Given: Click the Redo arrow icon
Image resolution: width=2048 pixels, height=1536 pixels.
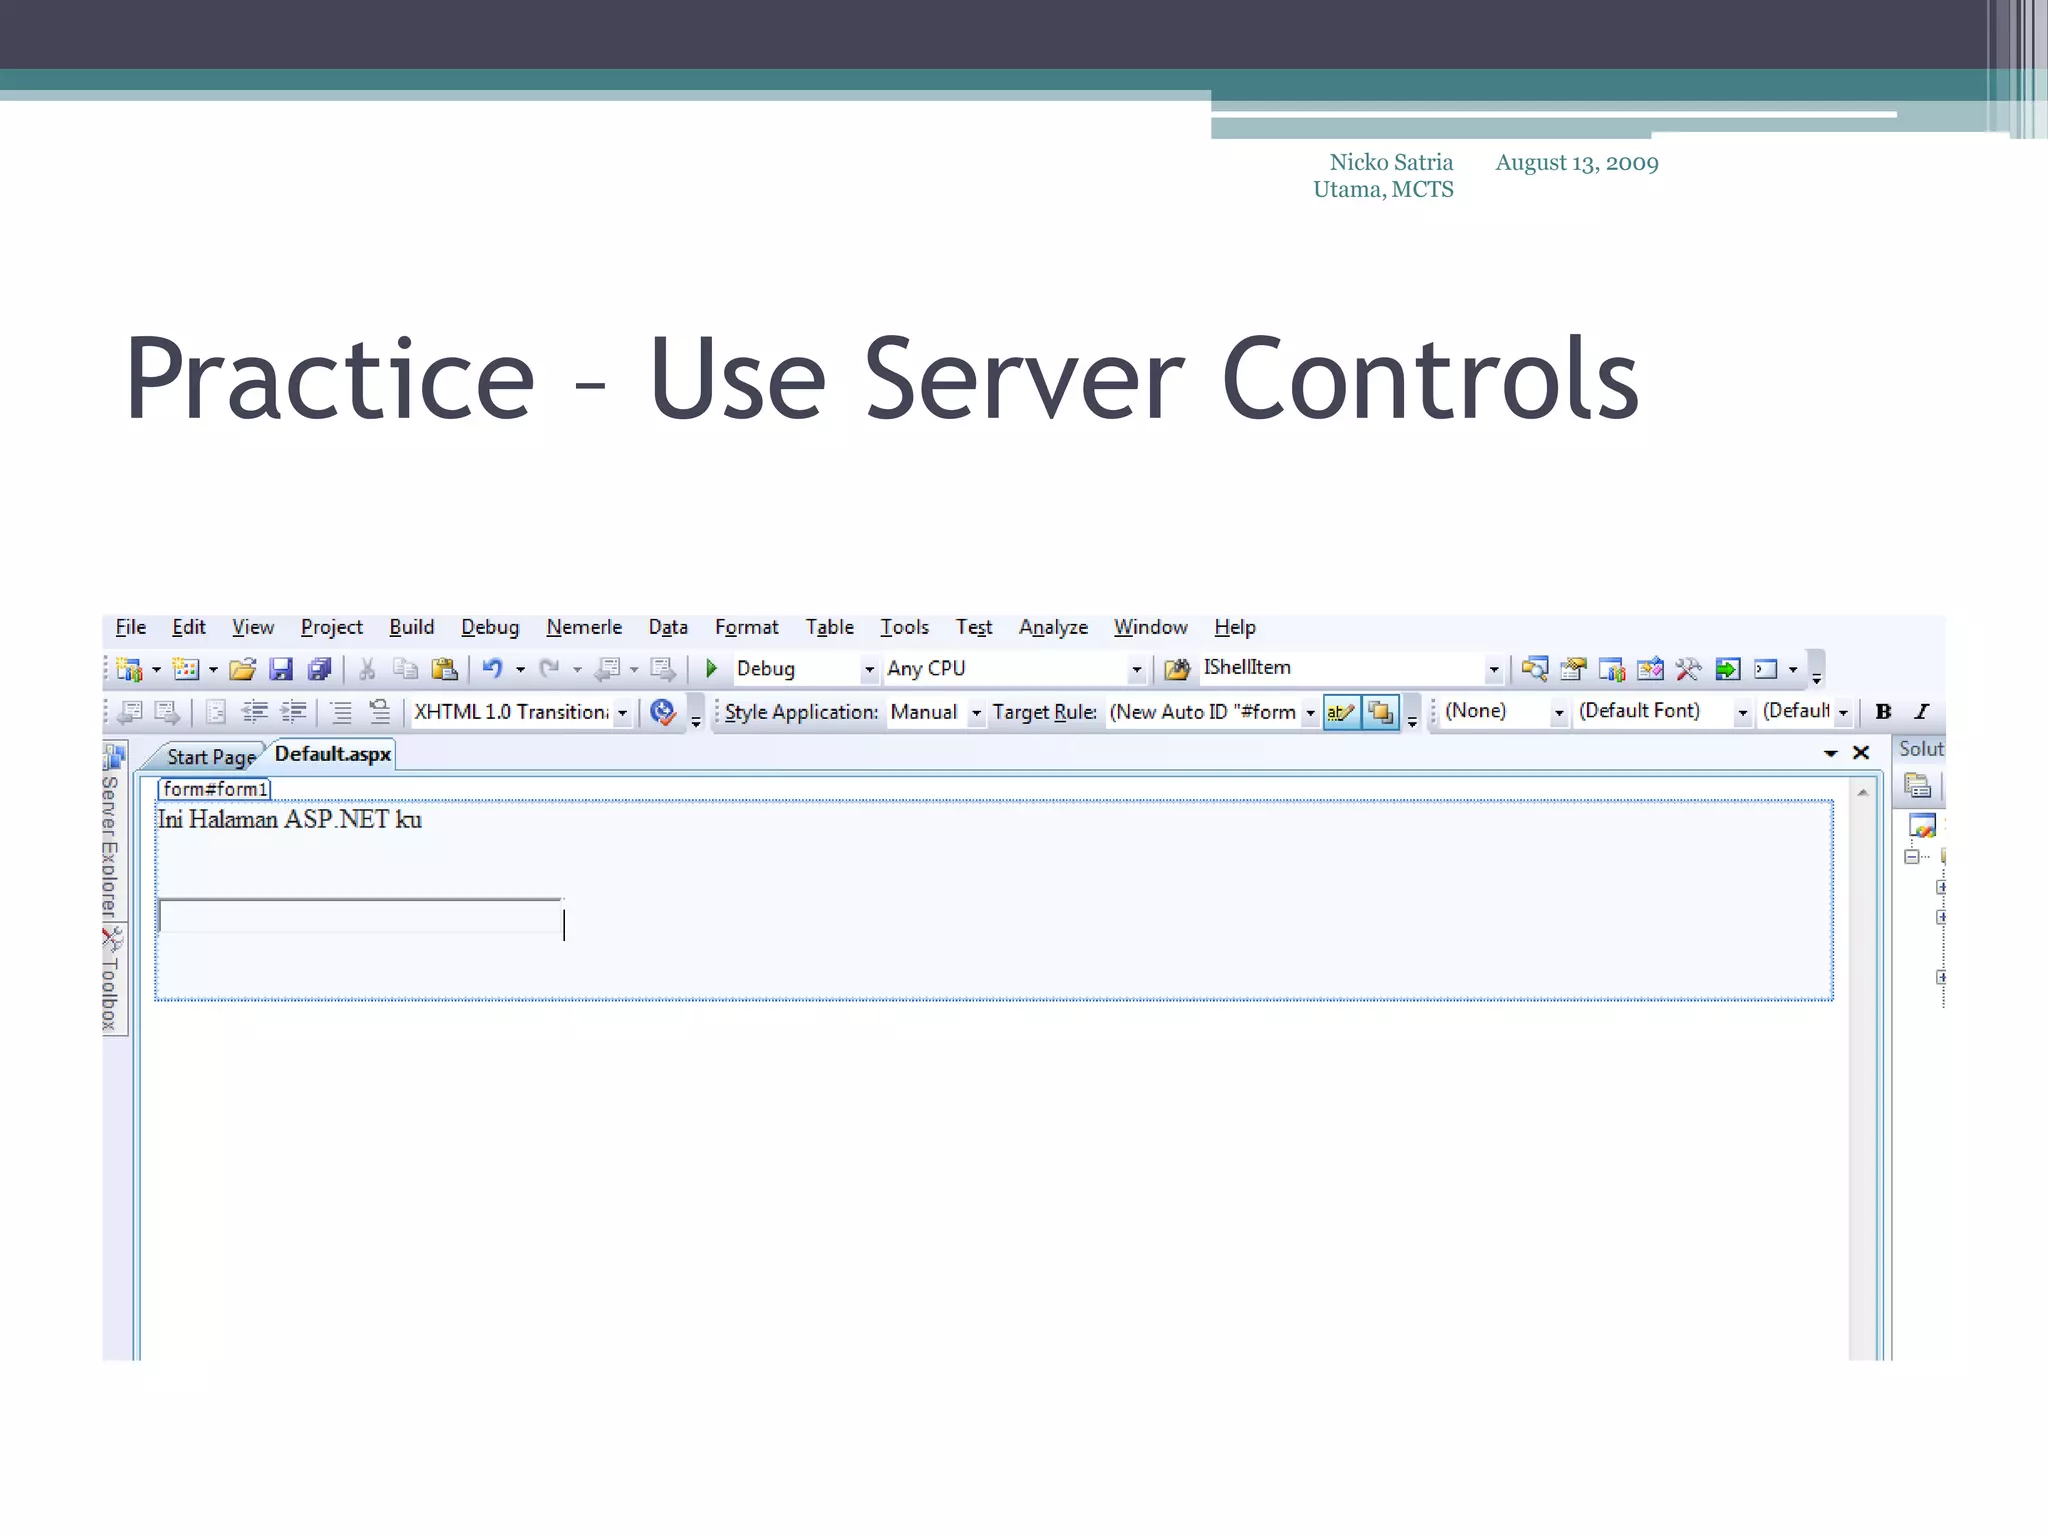Looking at the screenshot, I should [549, 669].
